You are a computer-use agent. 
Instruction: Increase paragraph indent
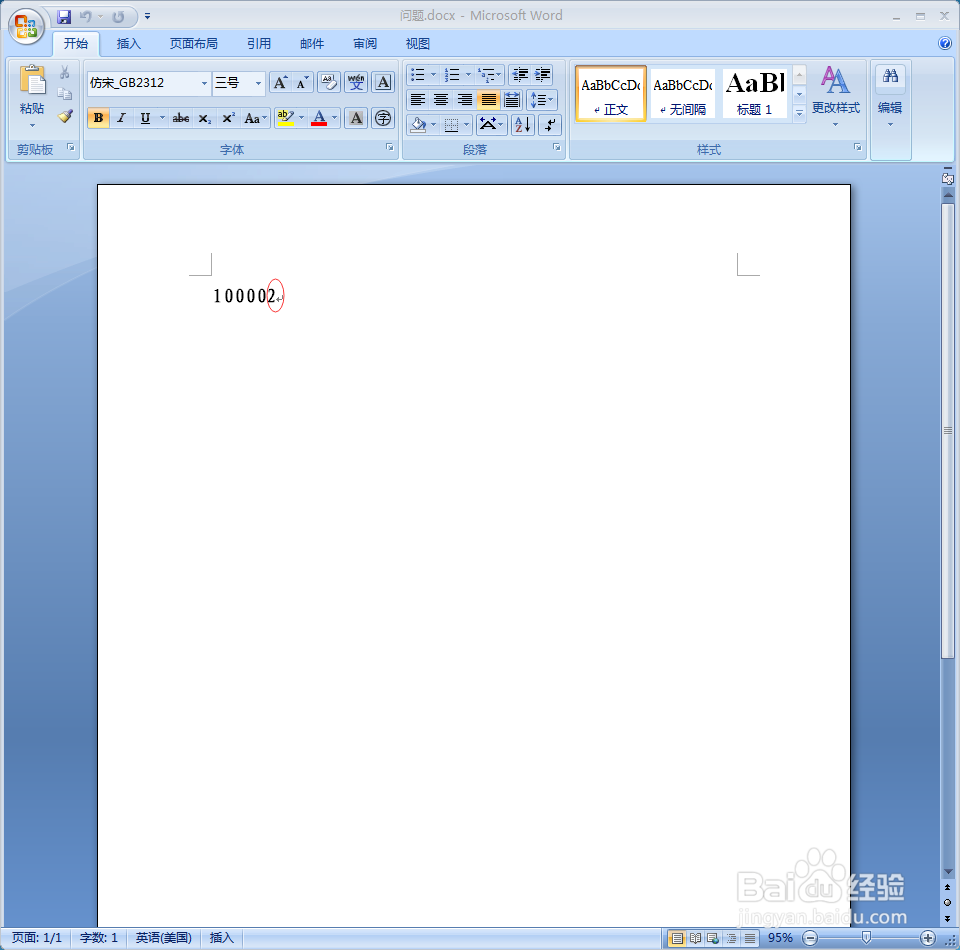(x=542, y=75)
